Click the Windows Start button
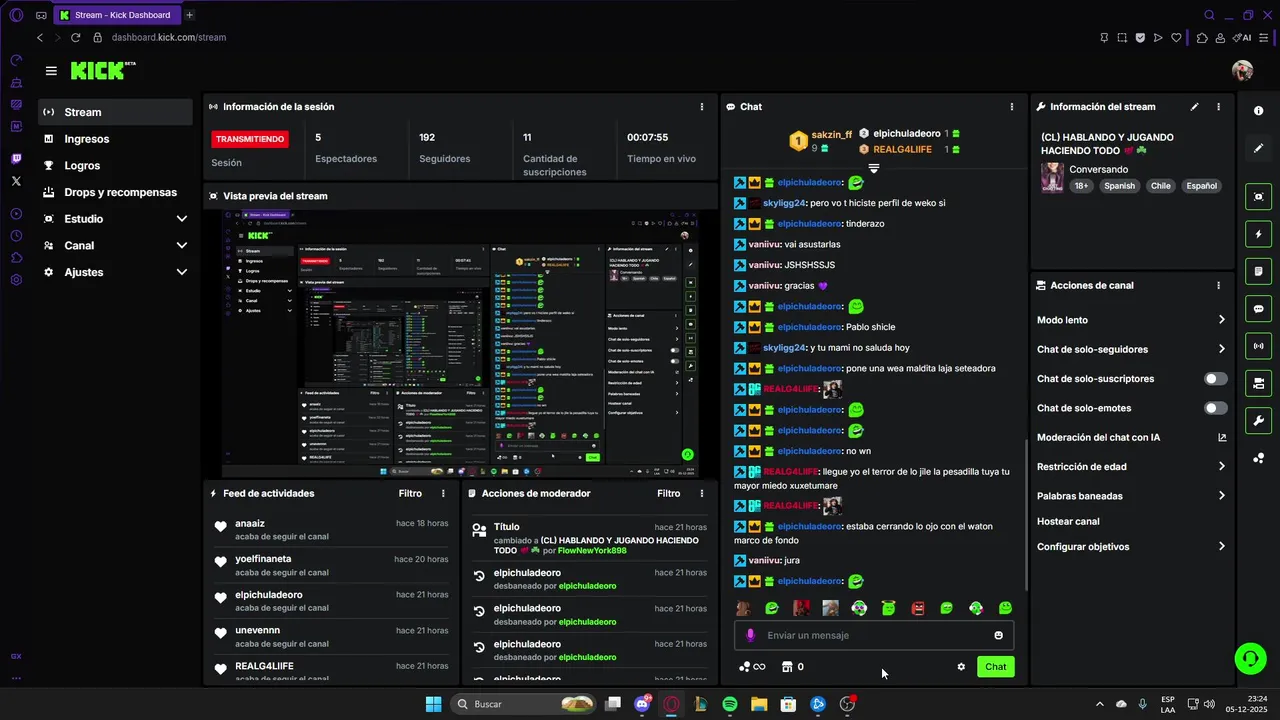The height and width of the screenshot is (720, 1280). [433, 704]
